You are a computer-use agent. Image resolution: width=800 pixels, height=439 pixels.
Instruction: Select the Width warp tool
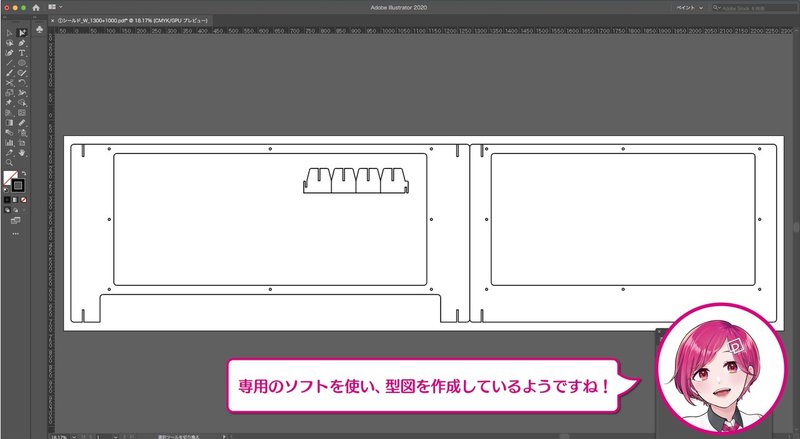[22, 92]
